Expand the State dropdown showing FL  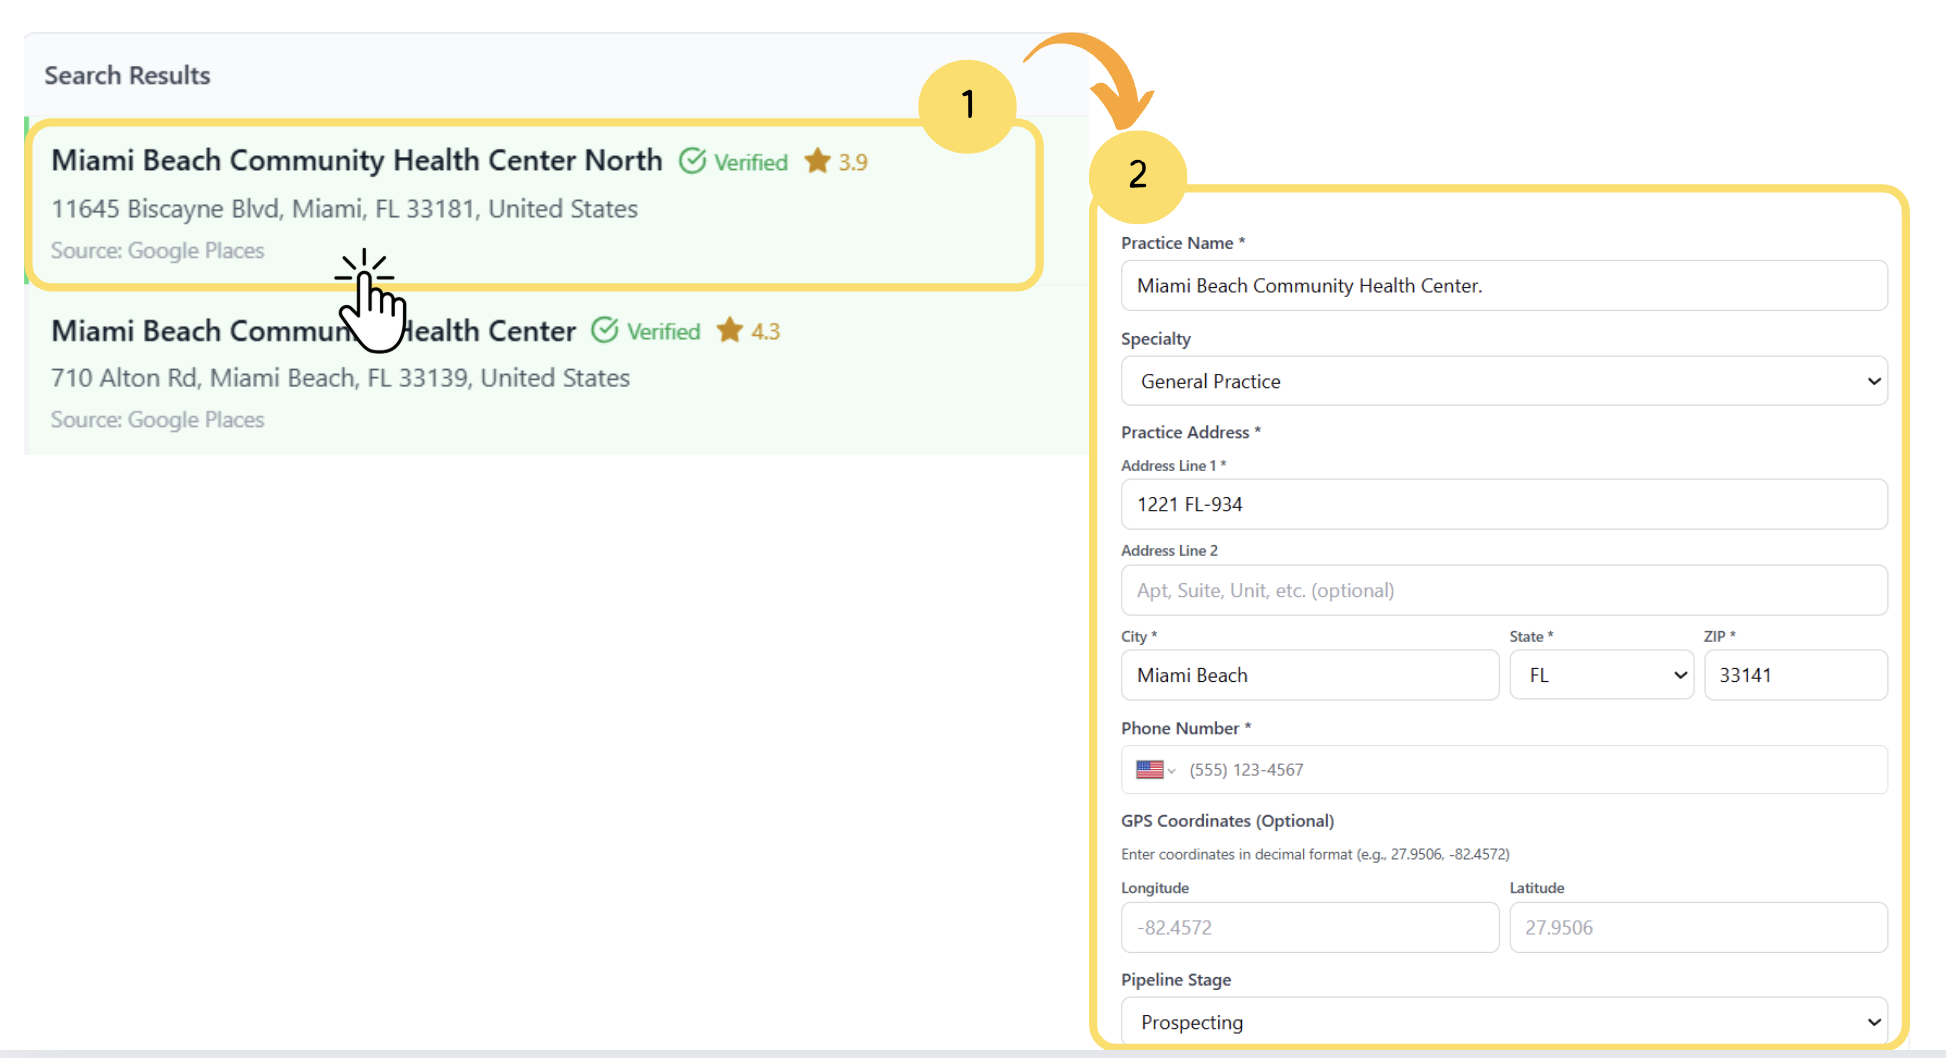(x=1600, y=675)
